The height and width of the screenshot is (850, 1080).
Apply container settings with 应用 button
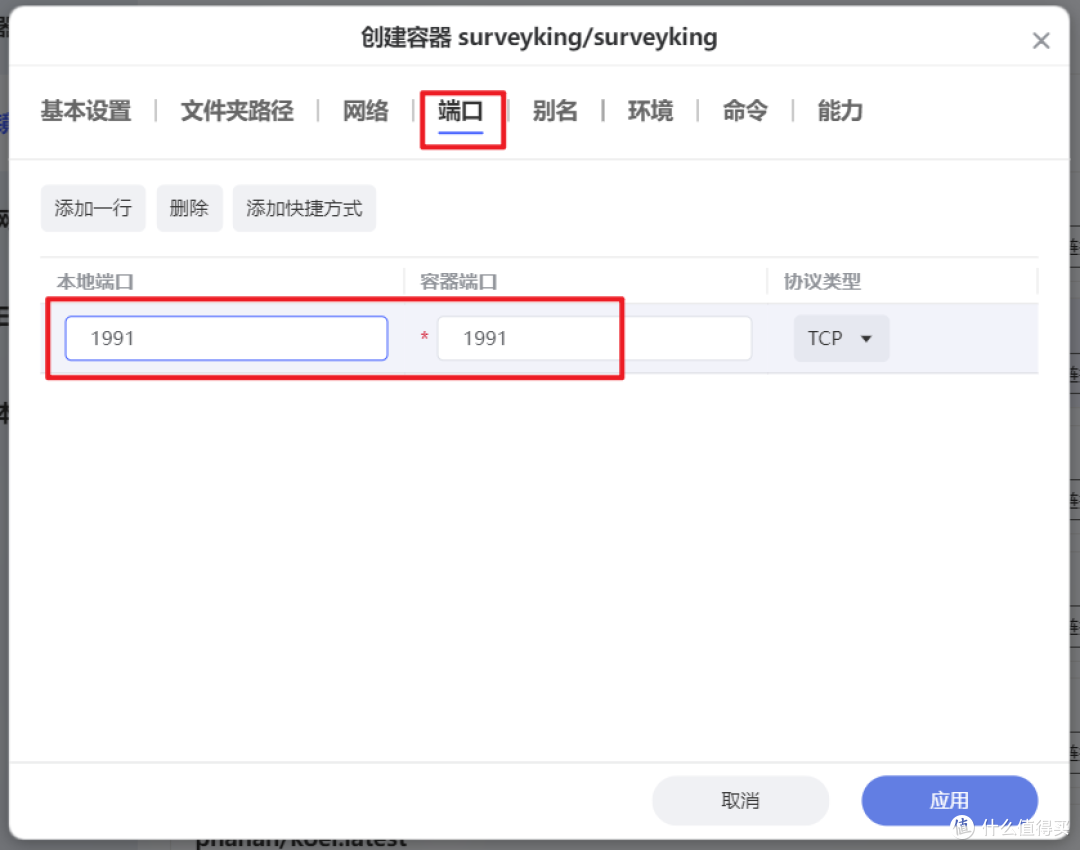pyautogui.click(x=949, y=800)
